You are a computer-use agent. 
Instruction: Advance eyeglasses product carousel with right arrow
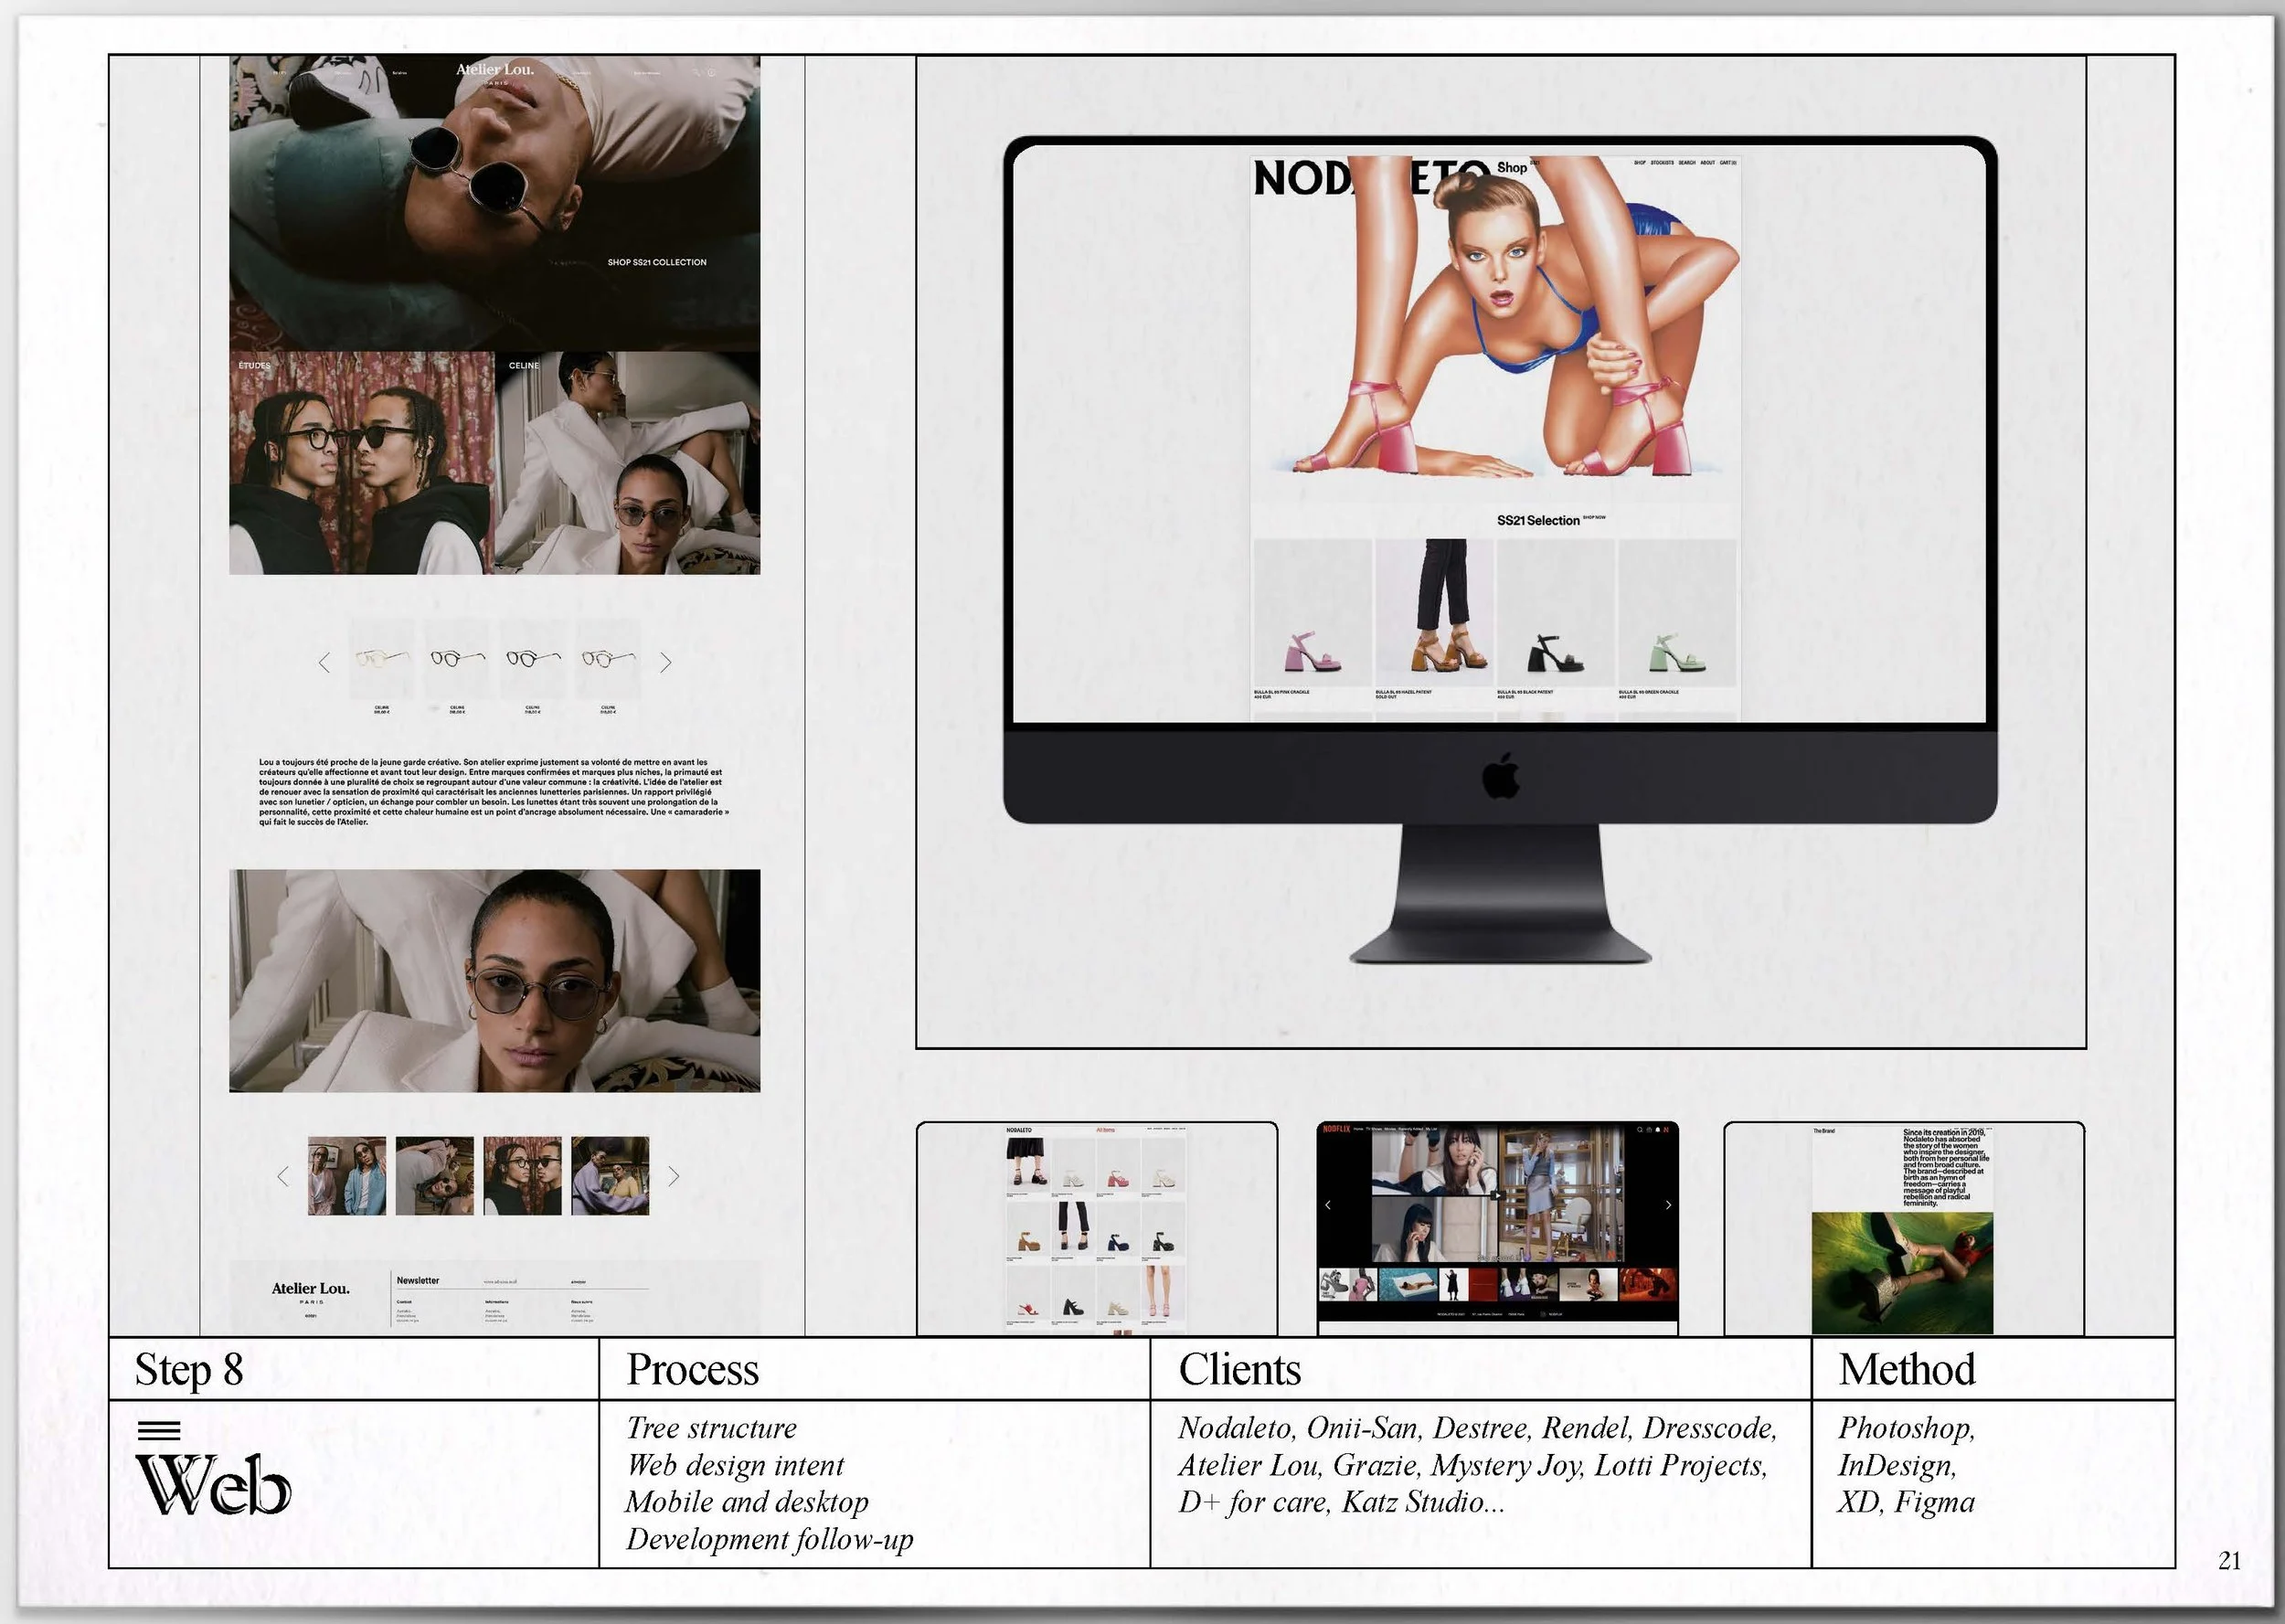[666, 662]
